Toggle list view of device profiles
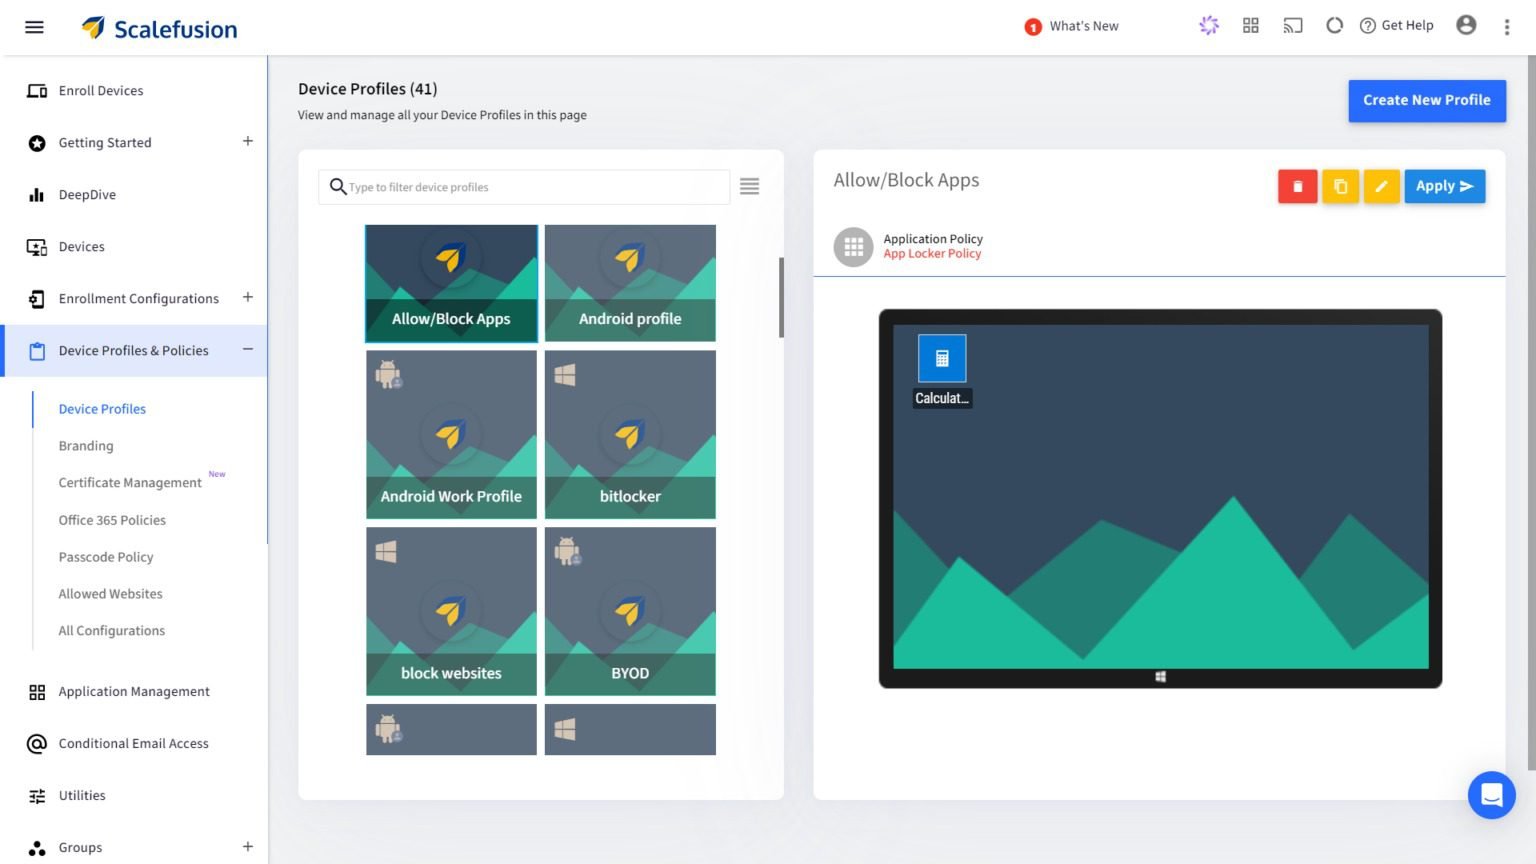The height and width of the screenshot is (864, 1536). (x=749, y=187)
